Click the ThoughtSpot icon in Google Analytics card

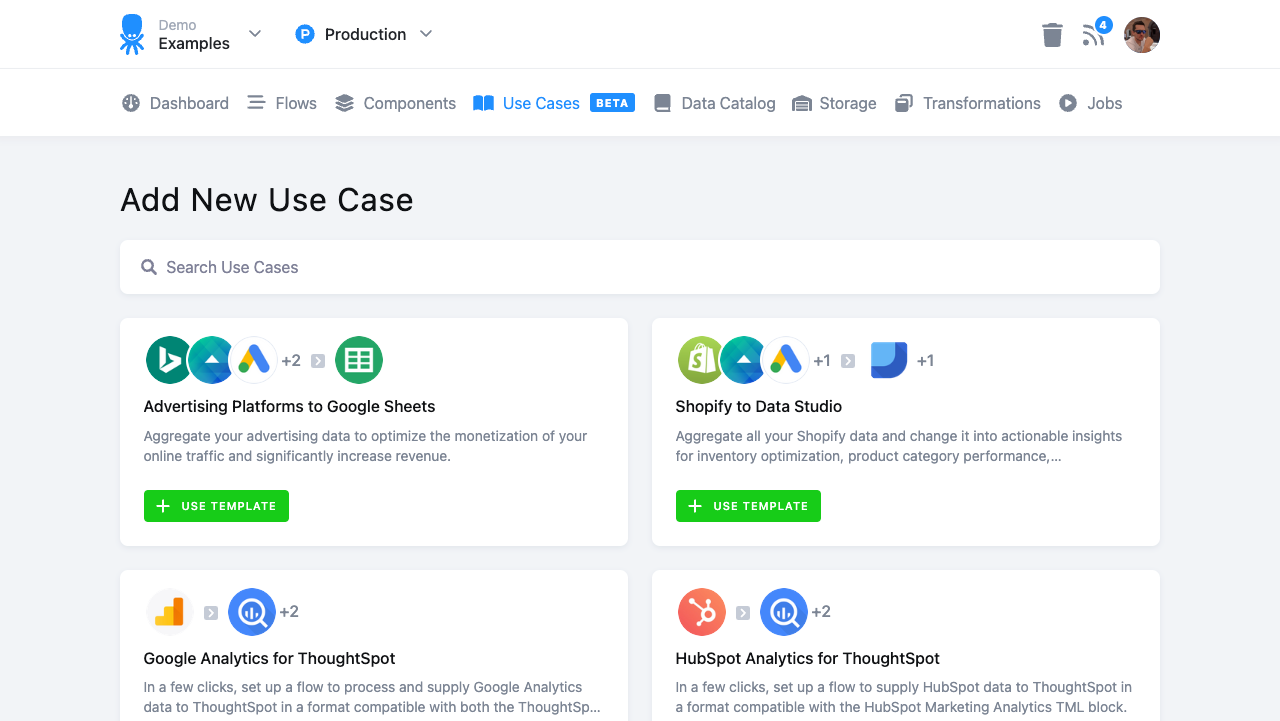(x=252, y=612)
